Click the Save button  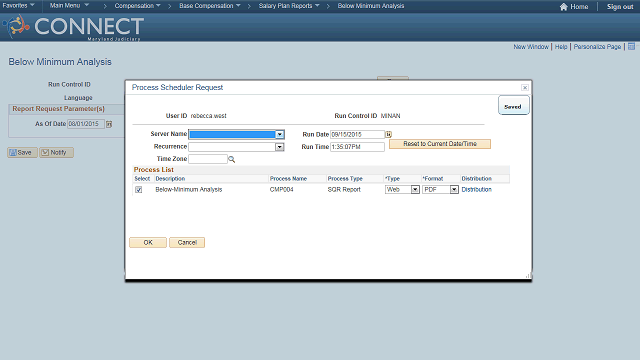point(22,153)
